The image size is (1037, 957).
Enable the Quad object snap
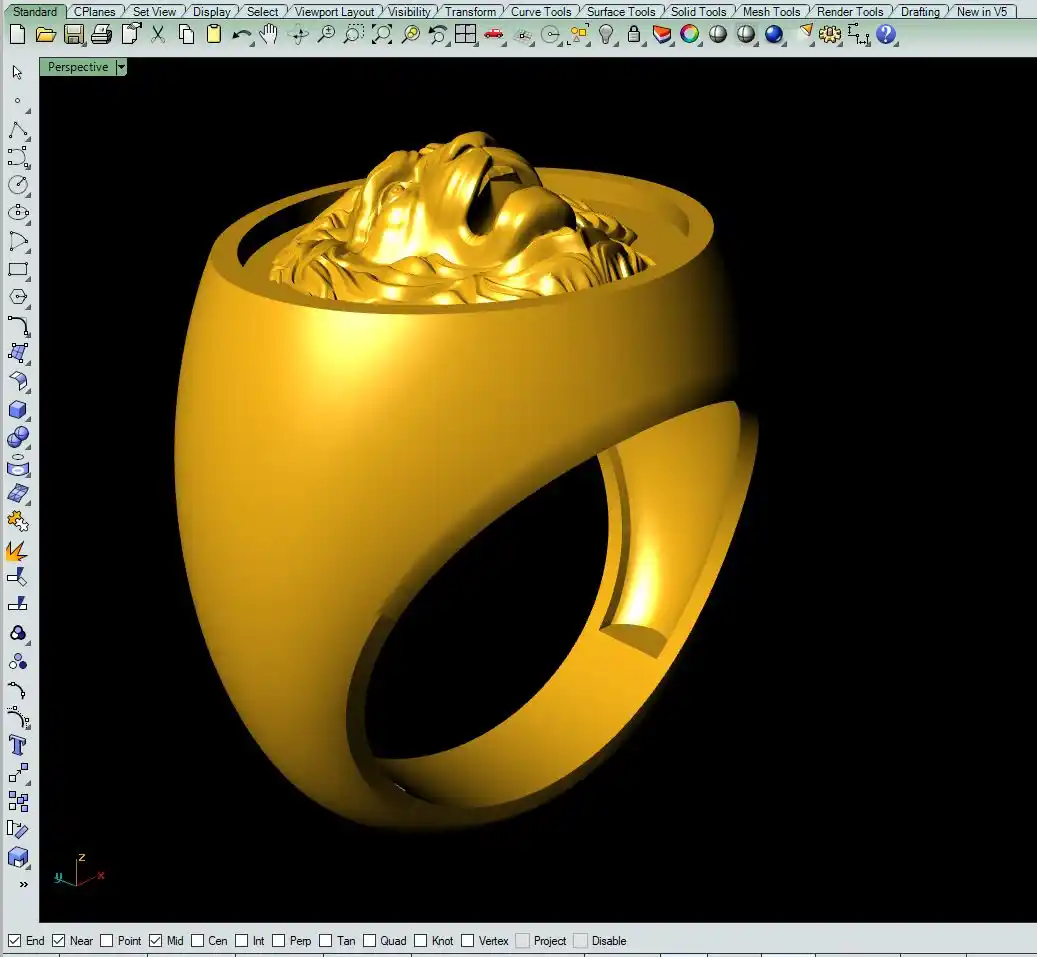[x=368, y=941]
